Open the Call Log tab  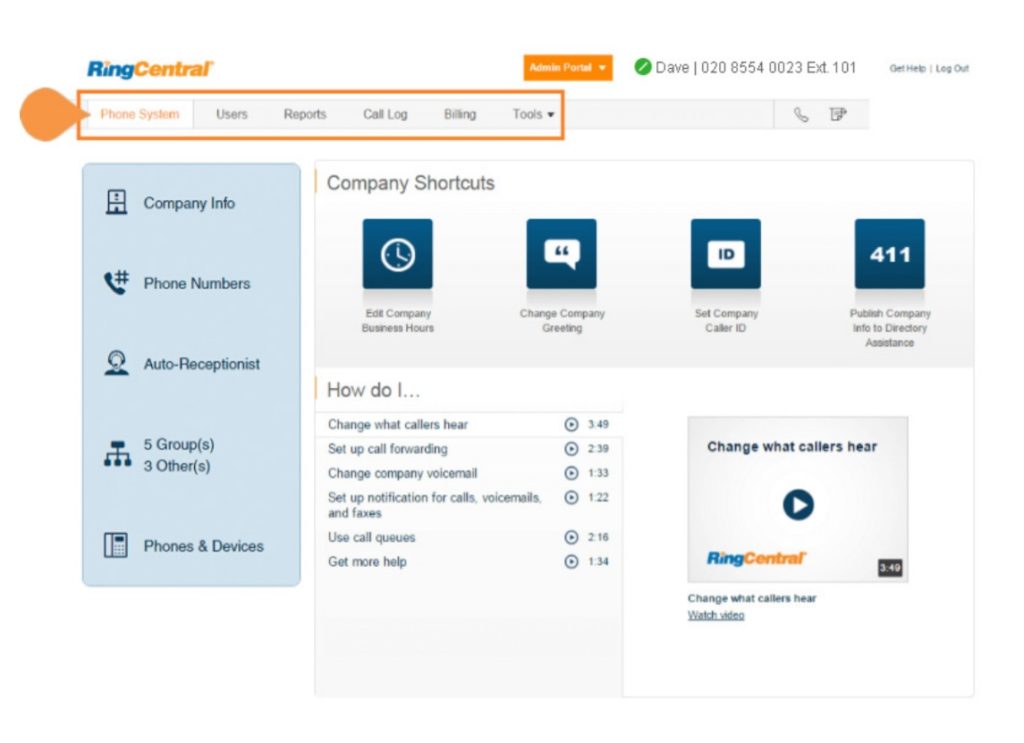click(385, 115)
